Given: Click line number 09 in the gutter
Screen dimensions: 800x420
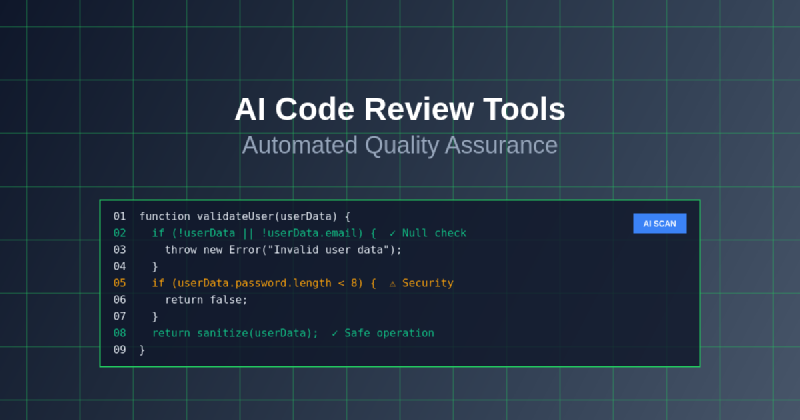Looking at the screenshot, I should [120, 350].
